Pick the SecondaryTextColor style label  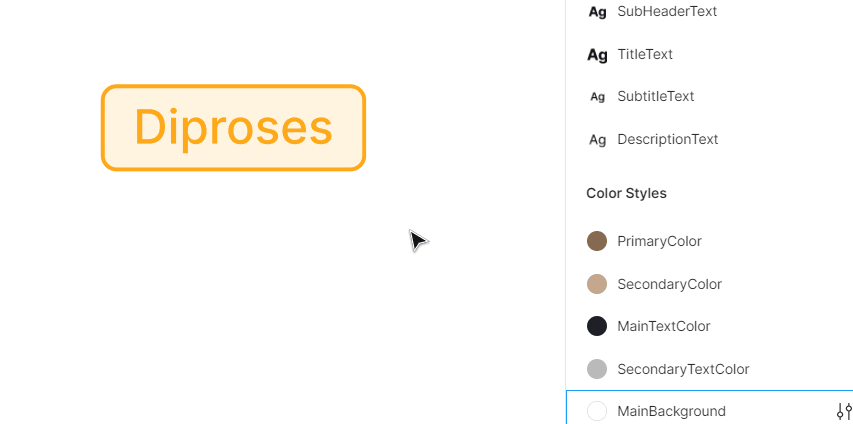[683, 369]
